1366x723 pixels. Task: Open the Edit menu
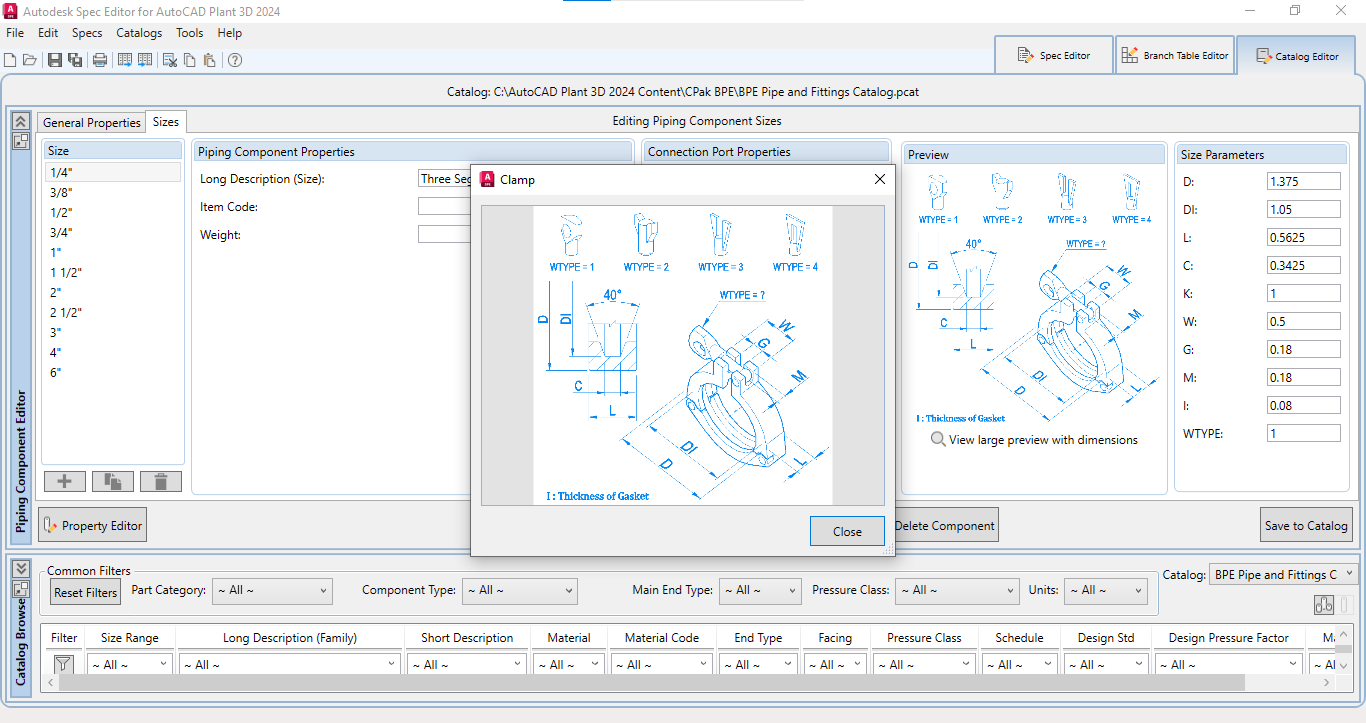[48, 33]
